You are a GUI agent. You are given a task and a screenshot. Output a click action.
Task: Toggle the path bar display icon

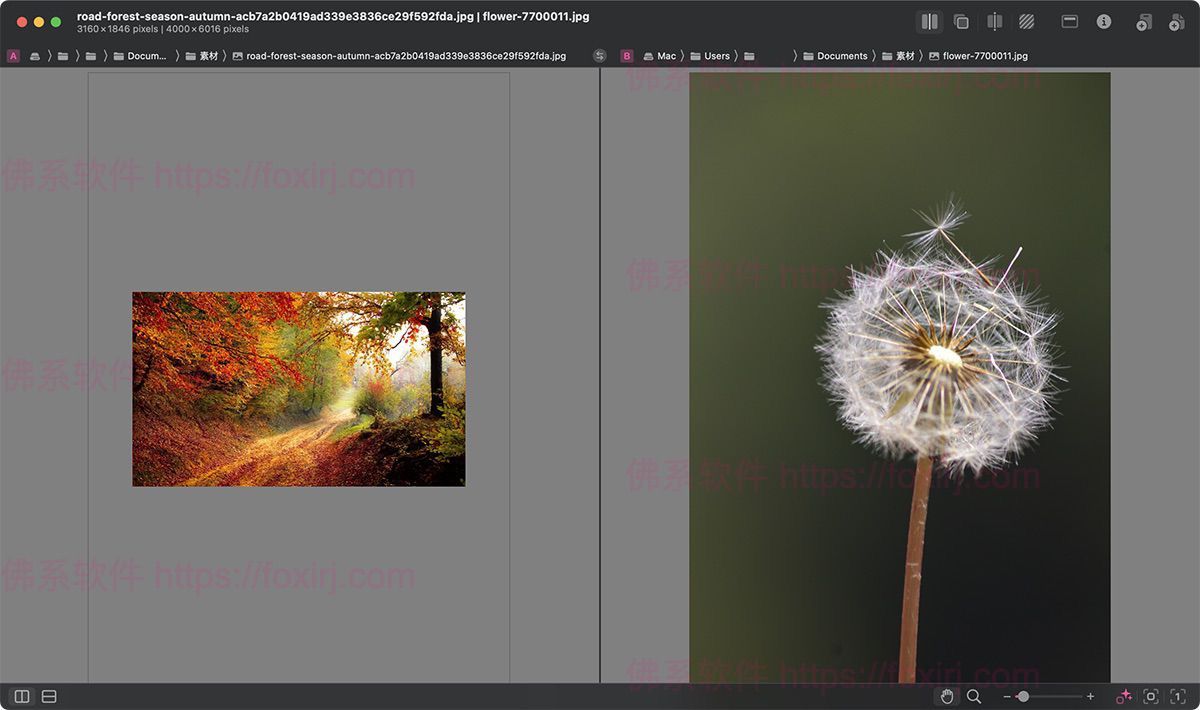(x=1069, y=21)
